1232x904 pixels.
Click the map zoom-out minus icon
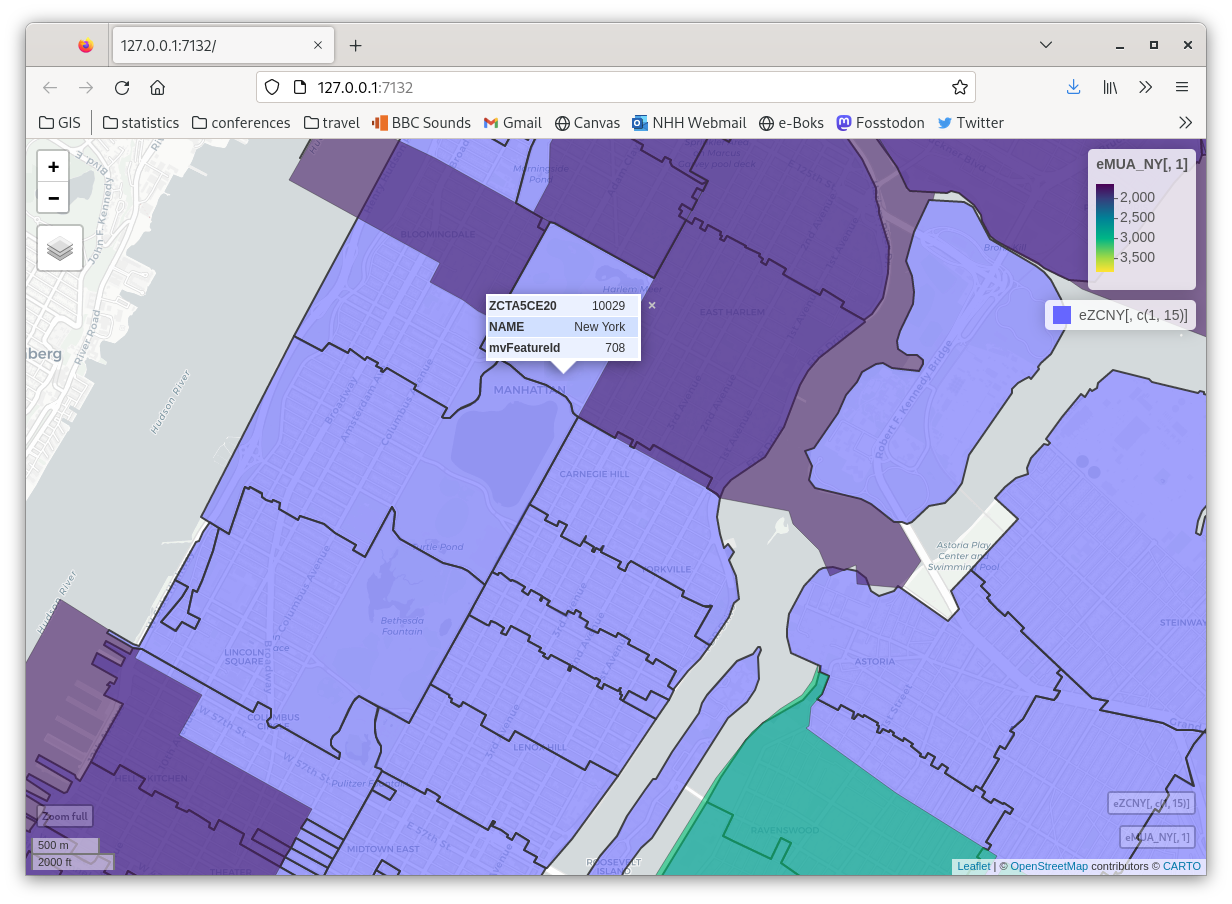click(53, 198)
